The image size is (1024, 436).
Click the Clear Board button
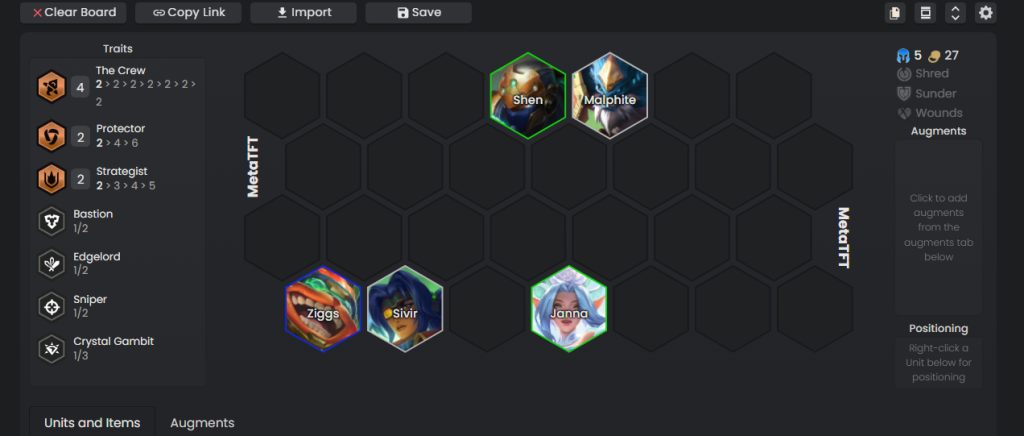[74, 12]
